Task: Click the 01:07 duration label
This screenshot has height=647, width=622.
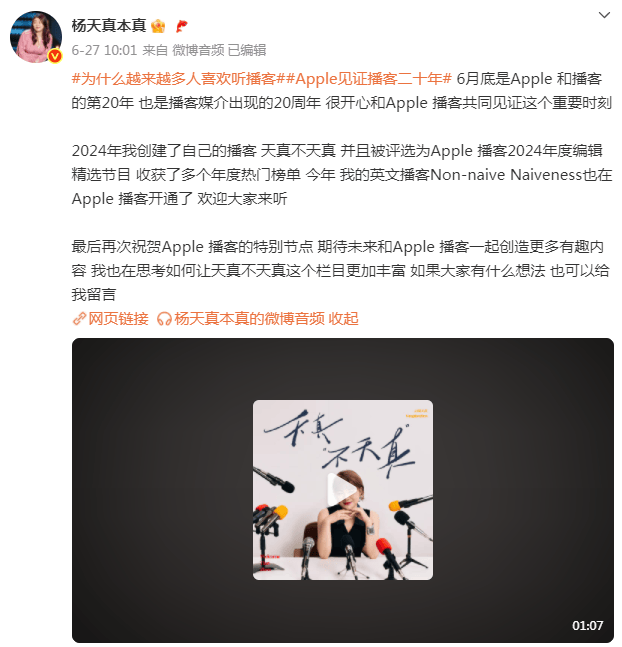Action: tap(587, 626)
